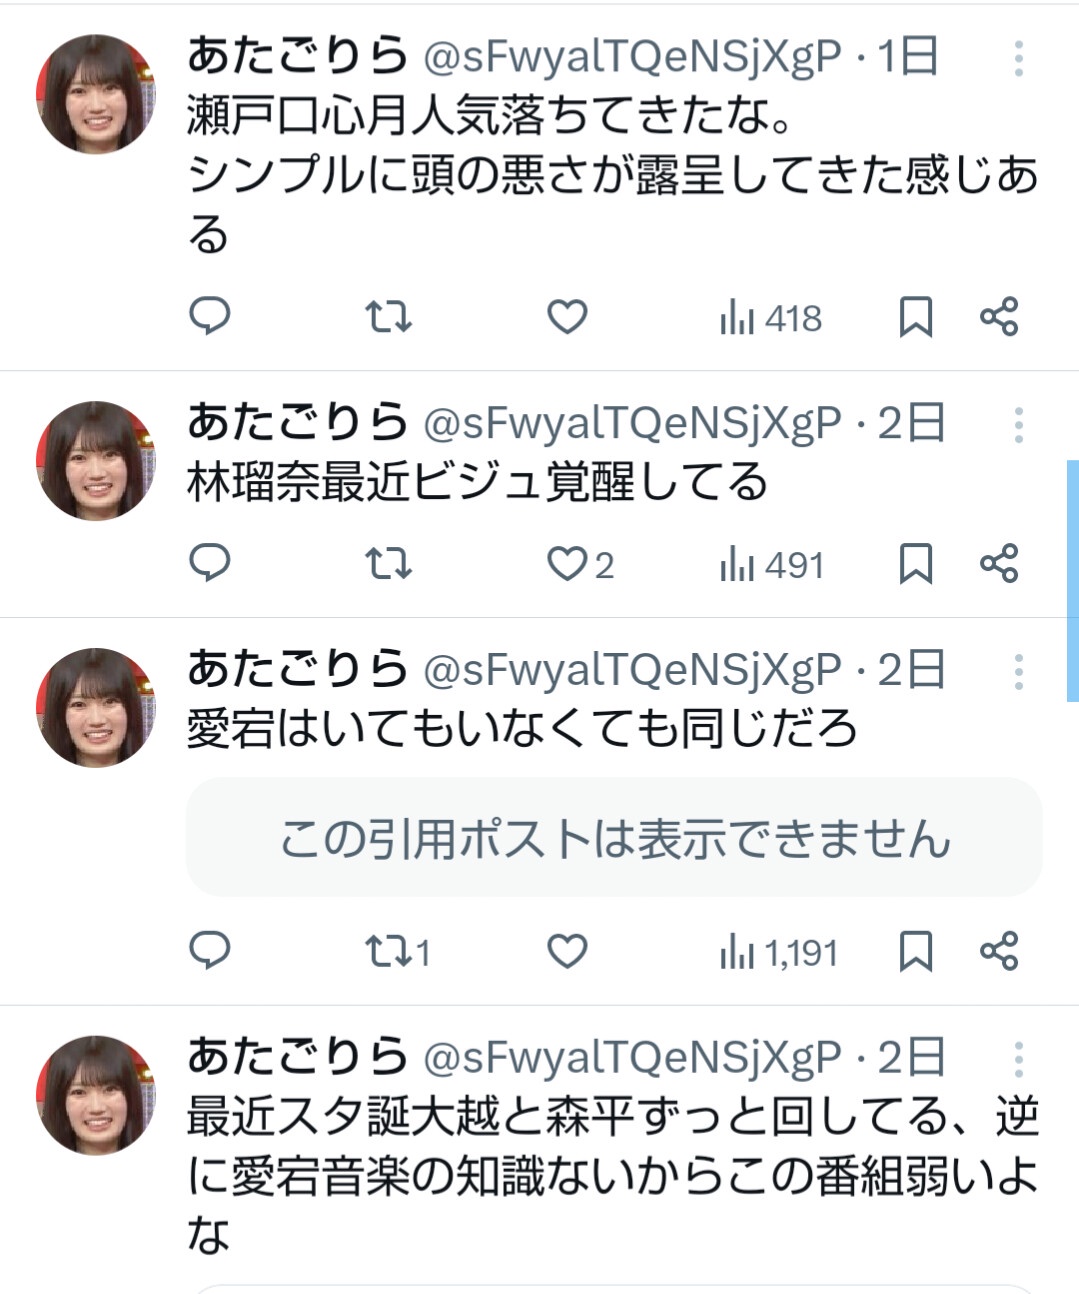Open more options on the 愛宕はいても post
1079x1294 pixels.
1018,672
